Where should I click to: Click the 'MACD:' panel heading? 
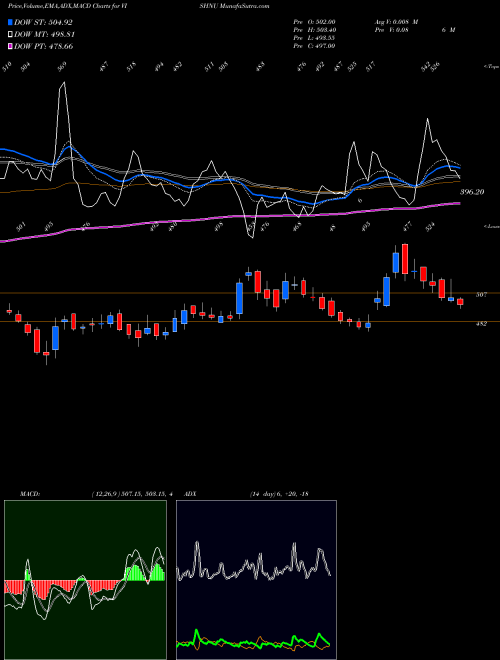pyautogui.click(x=29, y=494)
